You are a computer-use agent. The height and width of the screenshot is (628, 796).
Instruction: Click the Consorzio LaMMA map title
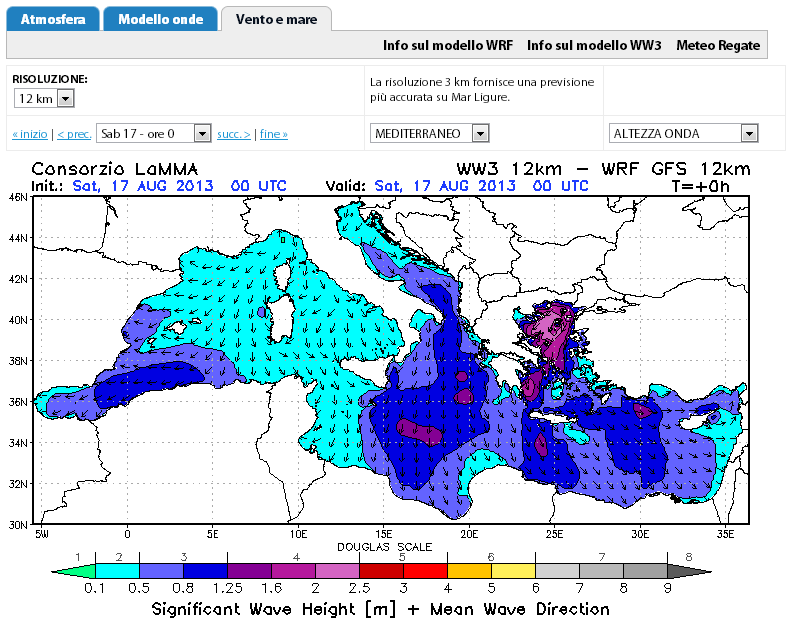pos(115,167)
